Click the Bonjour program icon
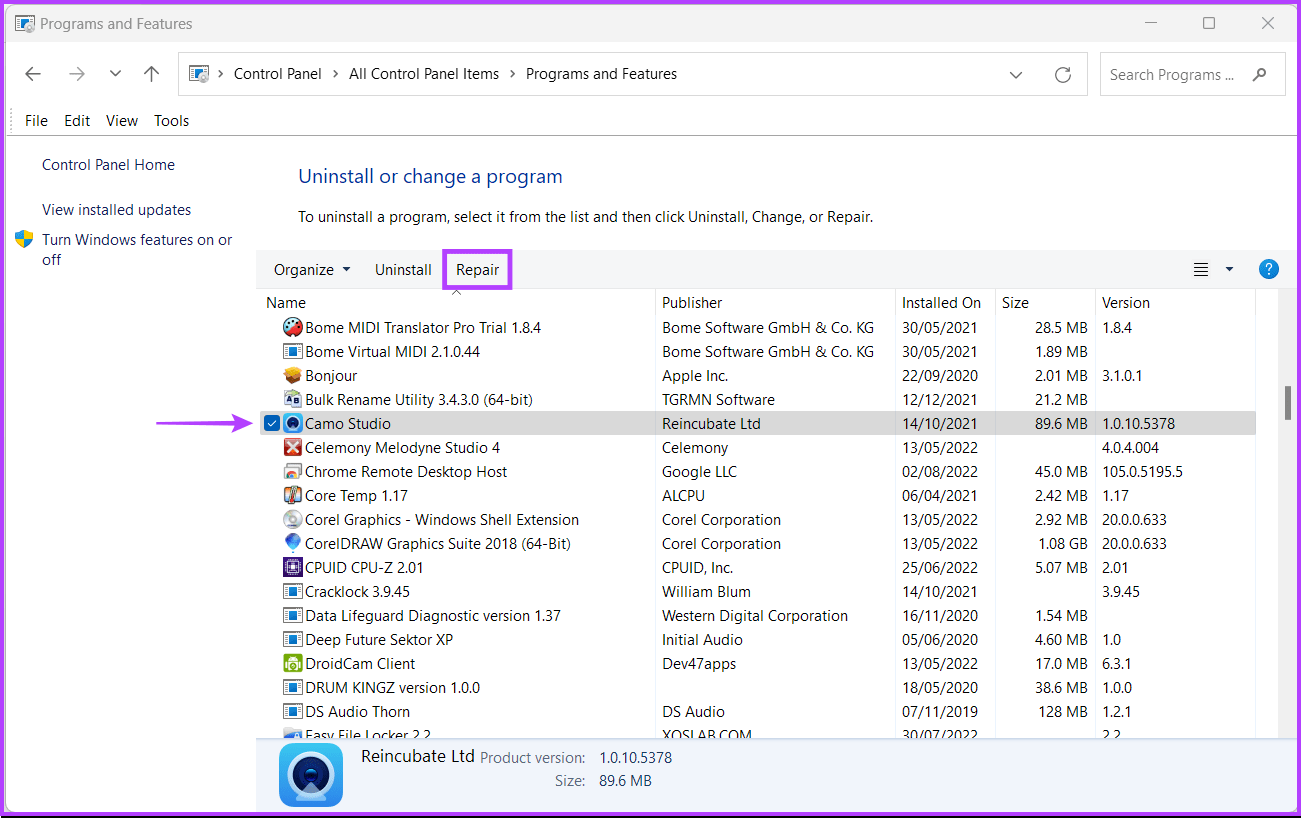 [292, 375]
